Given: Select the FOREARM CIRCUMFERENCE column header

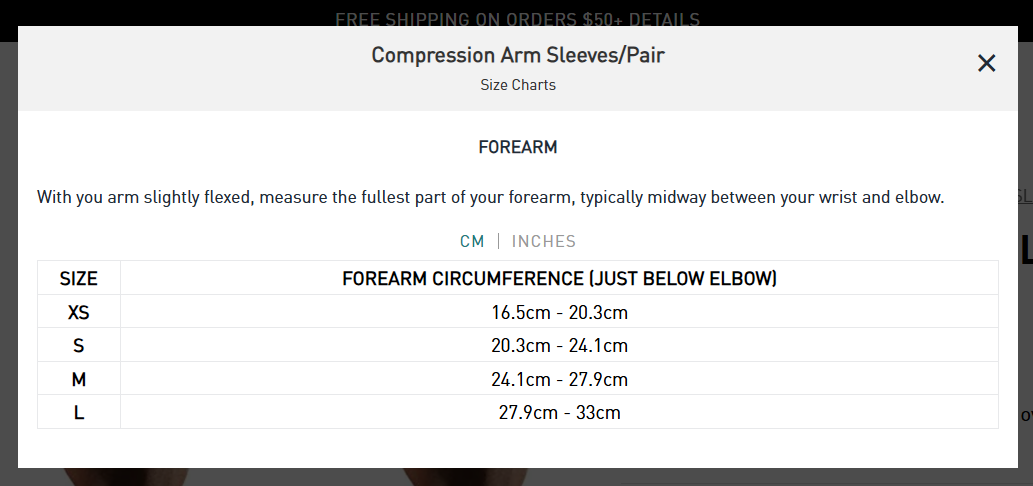Looking at the screenshot, I should pos(559,278).
